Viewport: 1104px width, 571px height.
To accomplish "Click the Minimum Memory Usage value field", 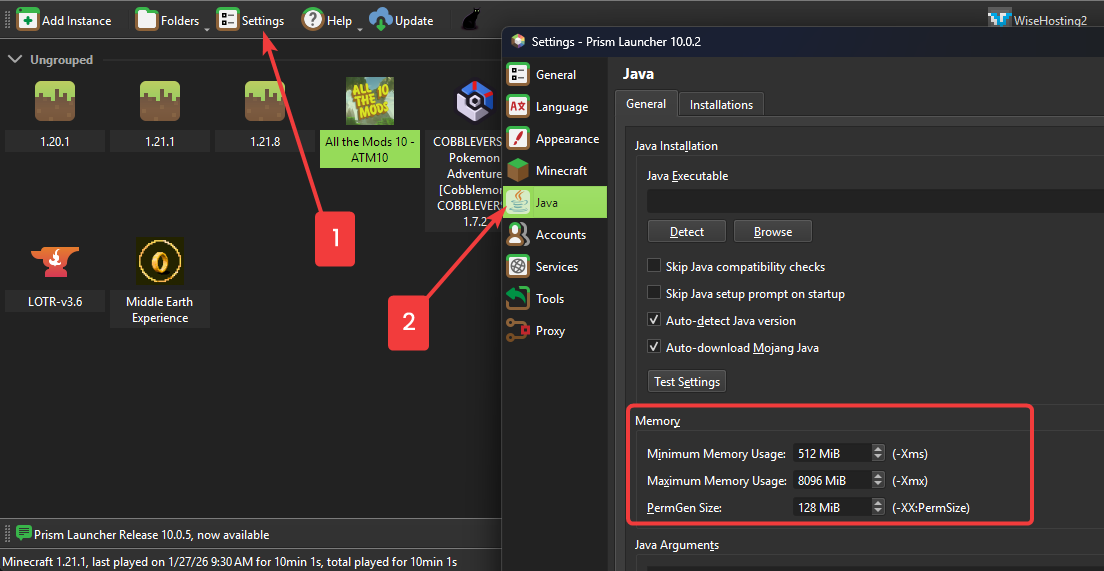I will point(831,453).
